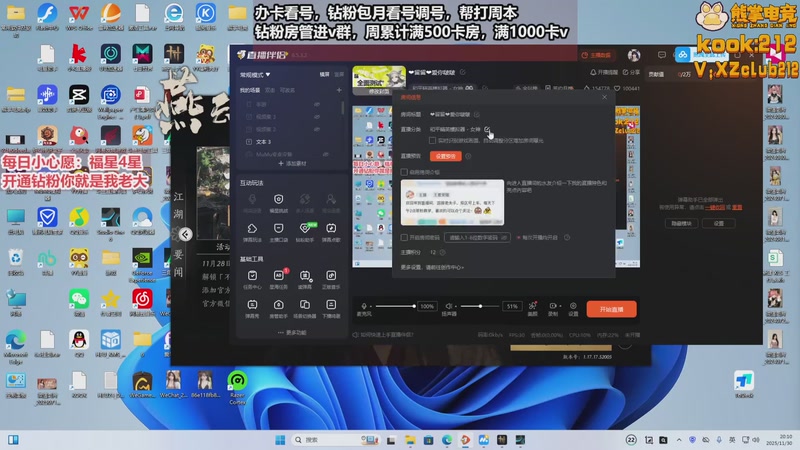The width and height of the screenshot is (800, 450).
Task: Show hidden system tray icons chevron
Action: click(x=679, y=440)
